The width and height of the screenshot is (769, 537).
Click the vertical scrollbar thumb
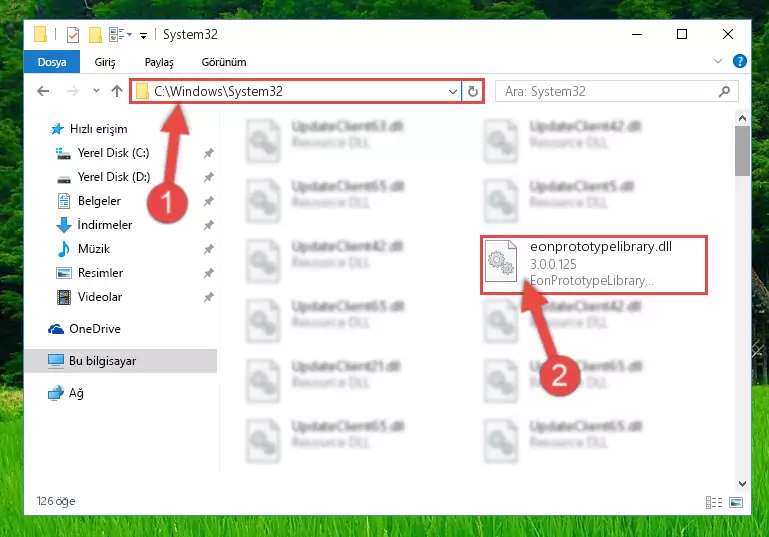[x=742, y=151]
